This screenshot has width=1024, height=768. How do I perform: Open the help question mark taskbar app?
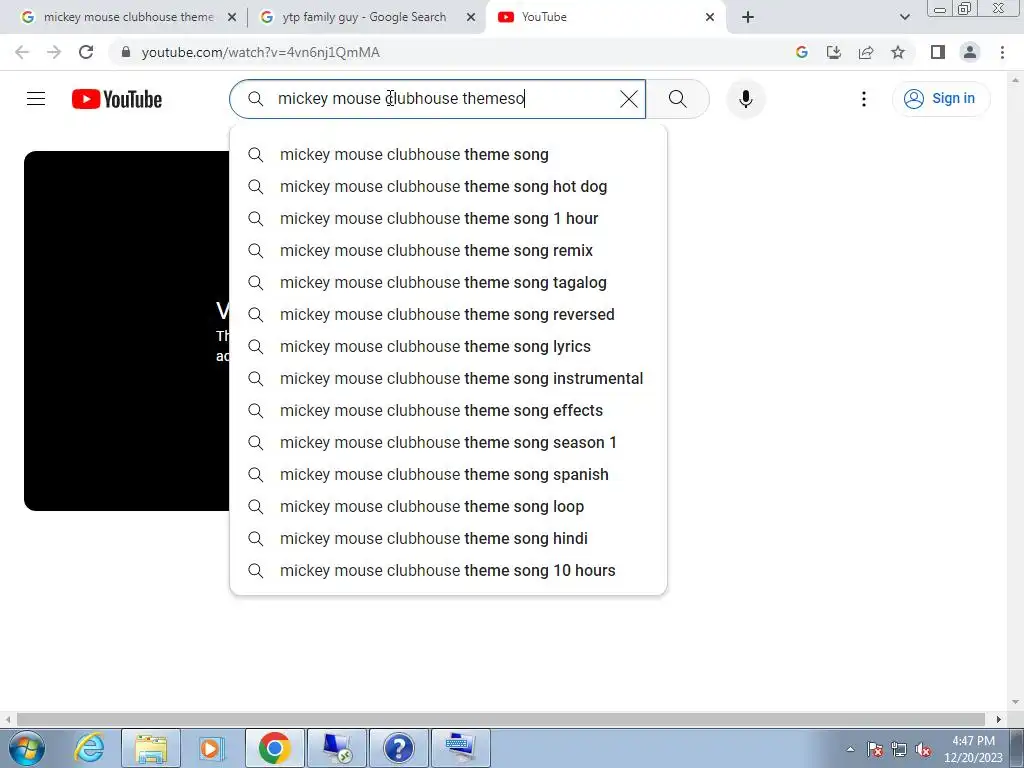pyautogui.click(x=398, y=748)
